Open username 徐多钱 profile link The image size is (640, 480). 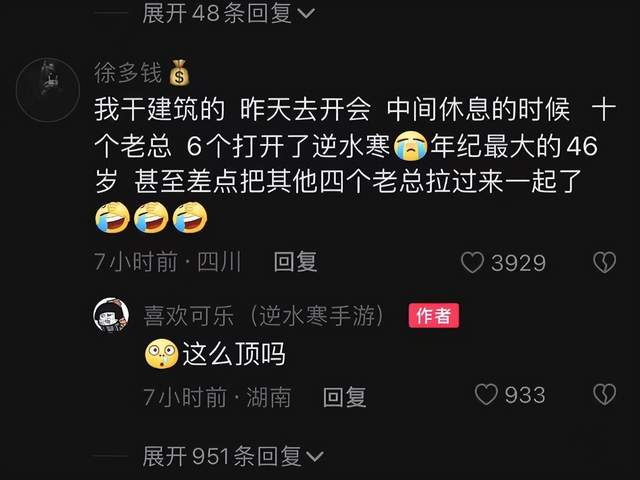(128, 73)
